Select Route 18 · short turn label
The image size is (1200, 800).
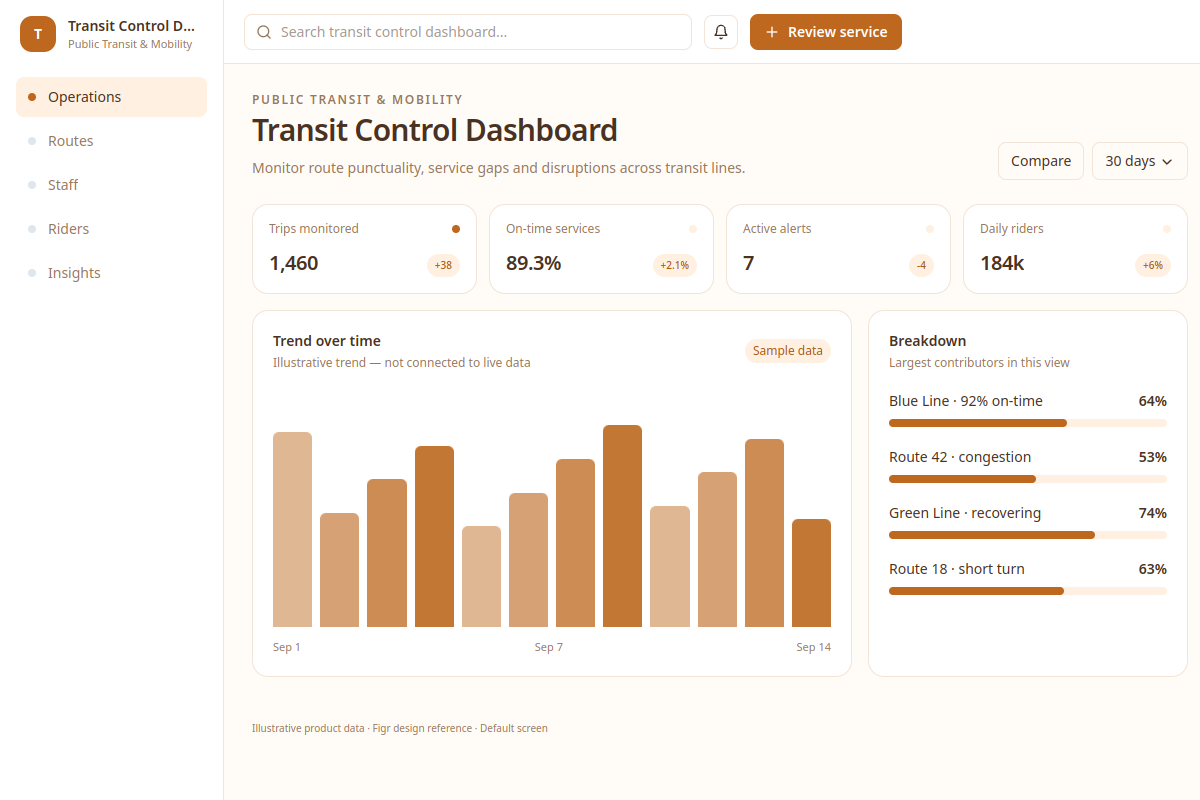tap(957, 569)
